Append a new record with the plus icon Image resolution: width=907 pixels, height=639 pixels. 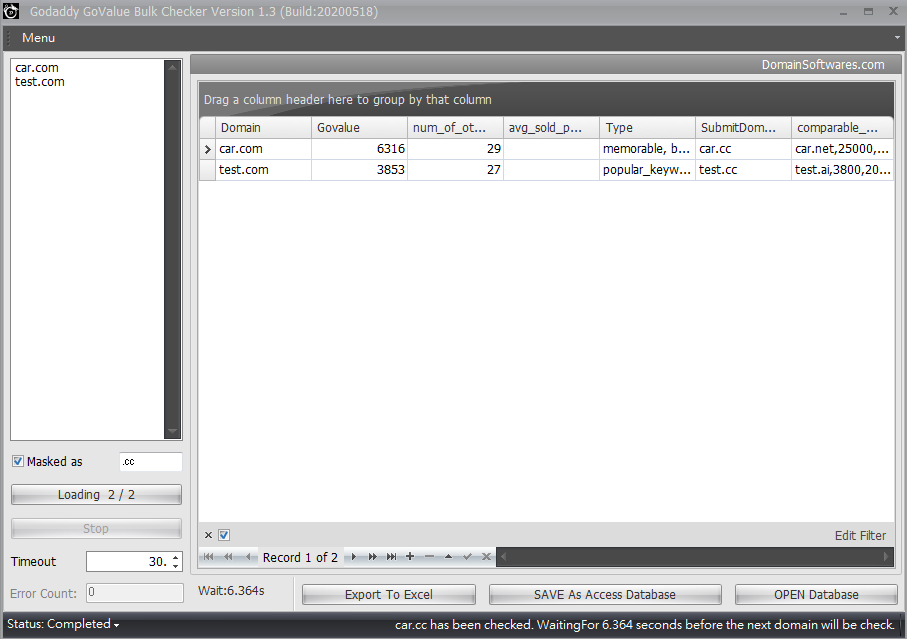[410, 557]
